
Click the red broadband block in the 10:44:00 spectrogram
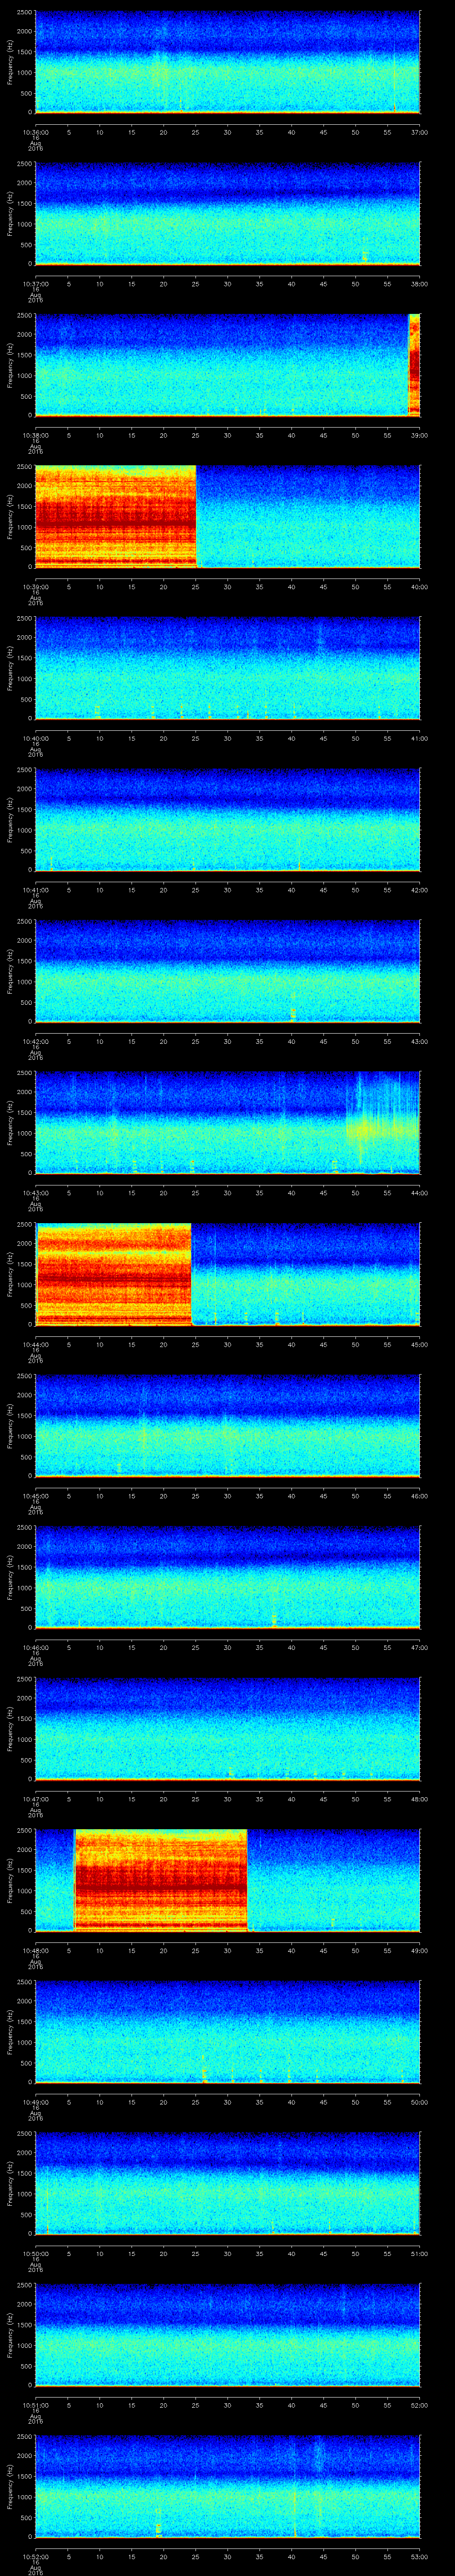113,1274
